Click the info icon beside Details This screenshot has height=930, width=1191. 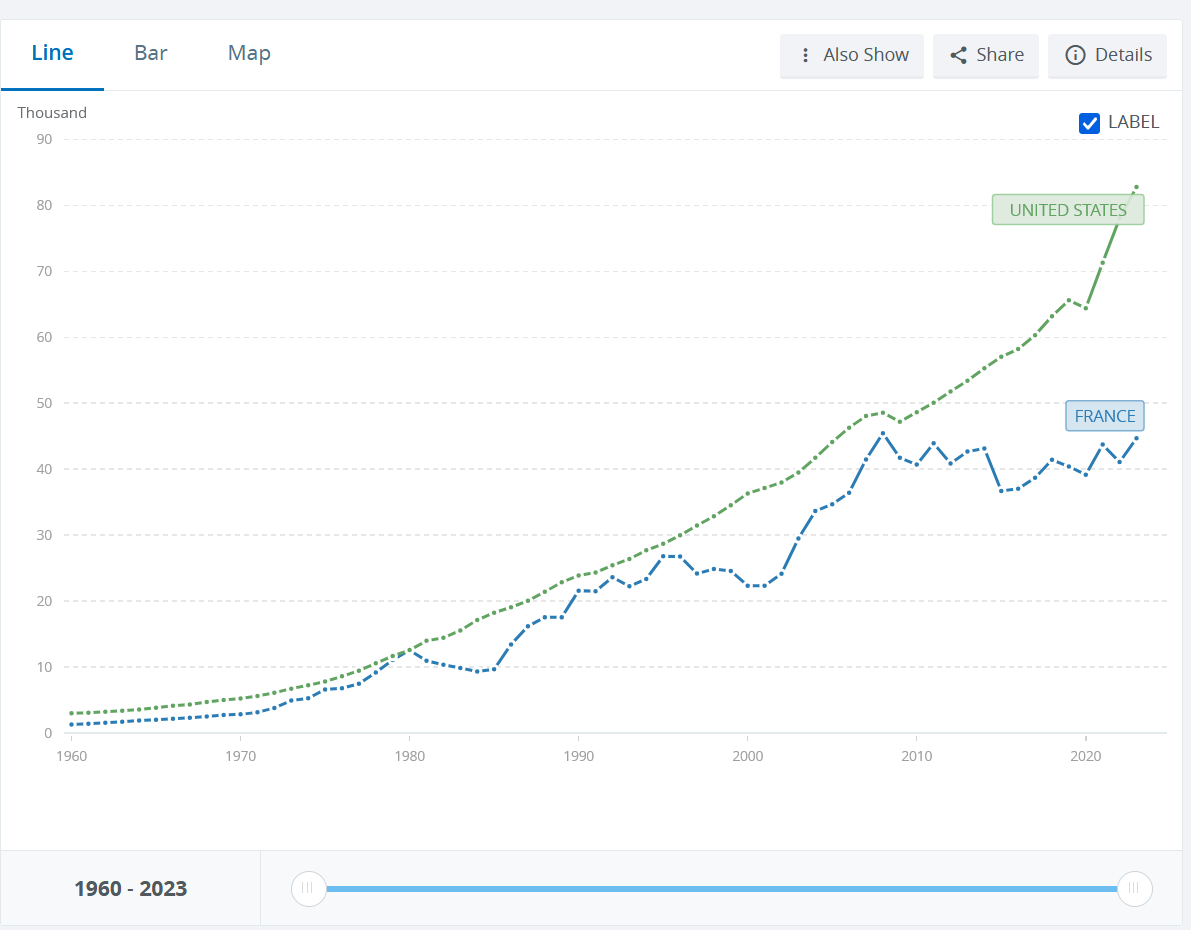coord(1076,55)
